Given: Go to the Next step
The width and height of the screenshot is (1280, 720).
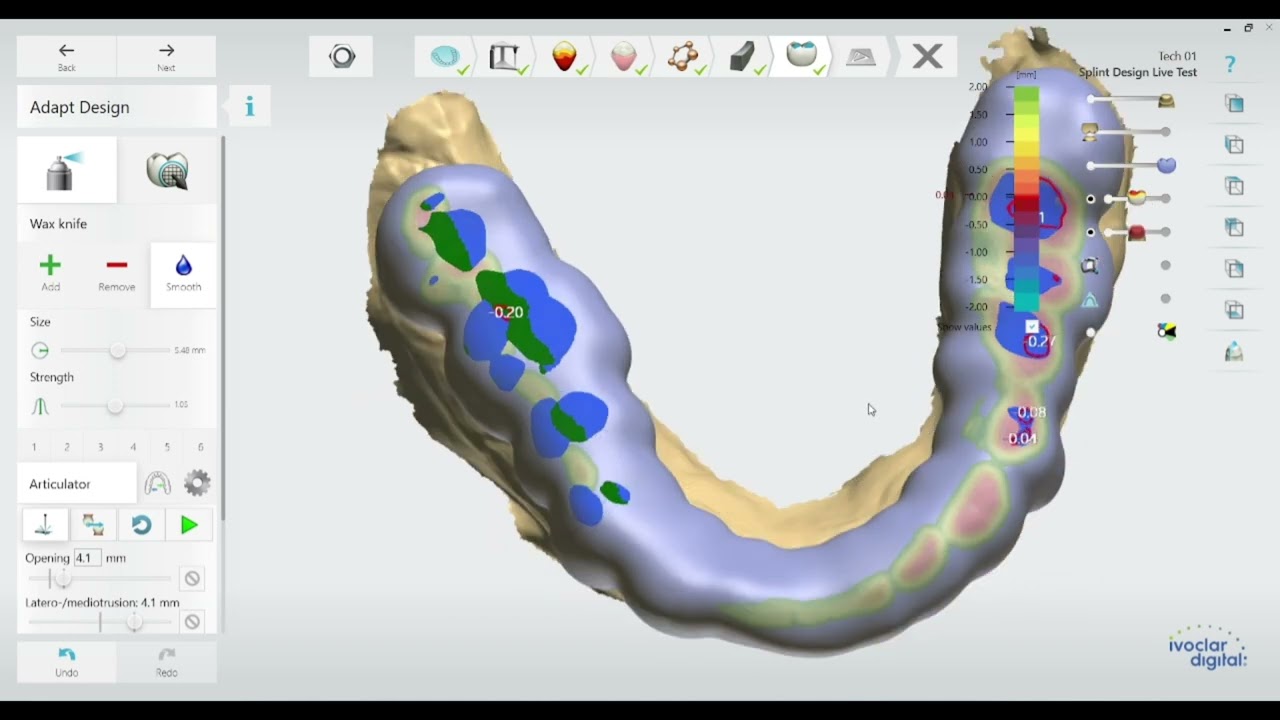Looking at the screenshot, I should pyautogui.click(x=166, y=57).
